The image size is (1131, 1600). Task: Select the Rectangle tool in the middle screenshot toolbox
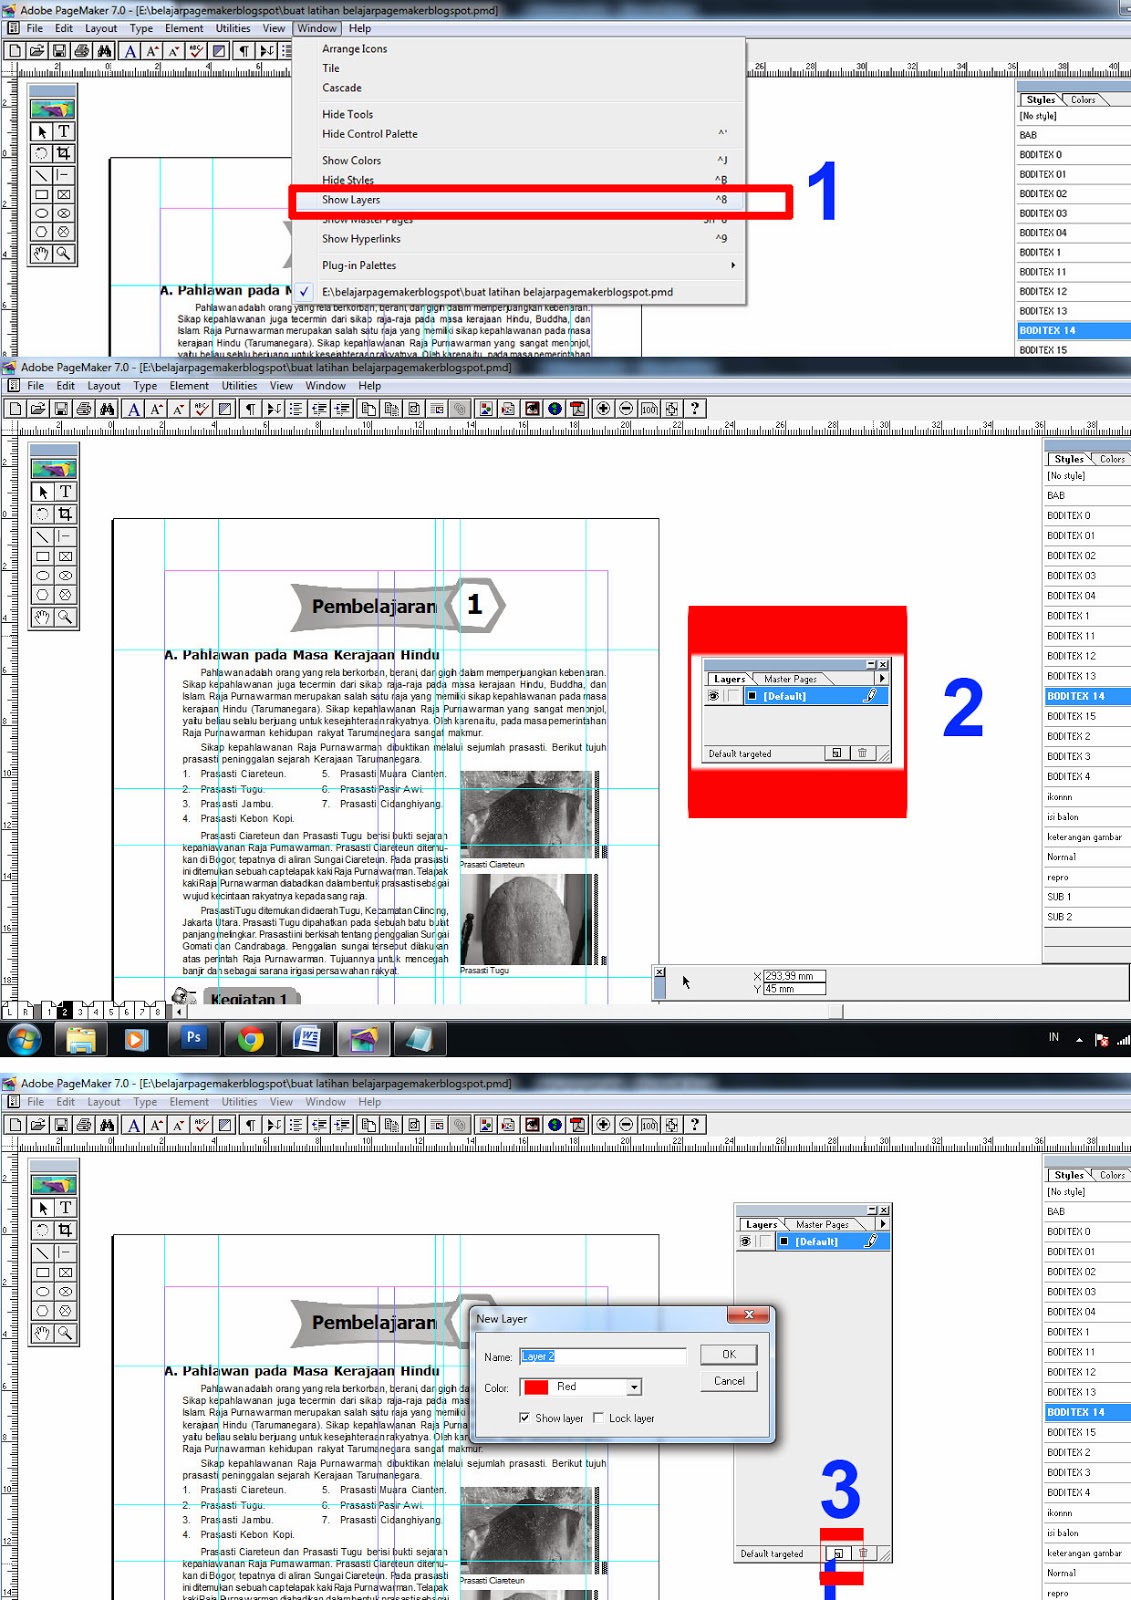[x=43, y=557]
